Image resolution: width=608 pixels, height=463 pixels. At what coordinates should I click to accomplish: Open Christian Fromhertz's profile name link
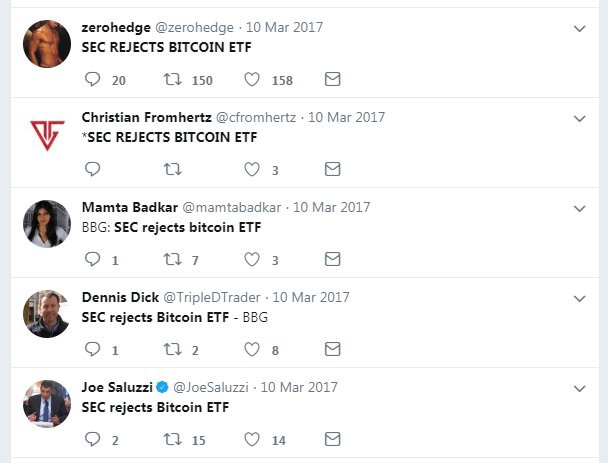tap(145, 117)
